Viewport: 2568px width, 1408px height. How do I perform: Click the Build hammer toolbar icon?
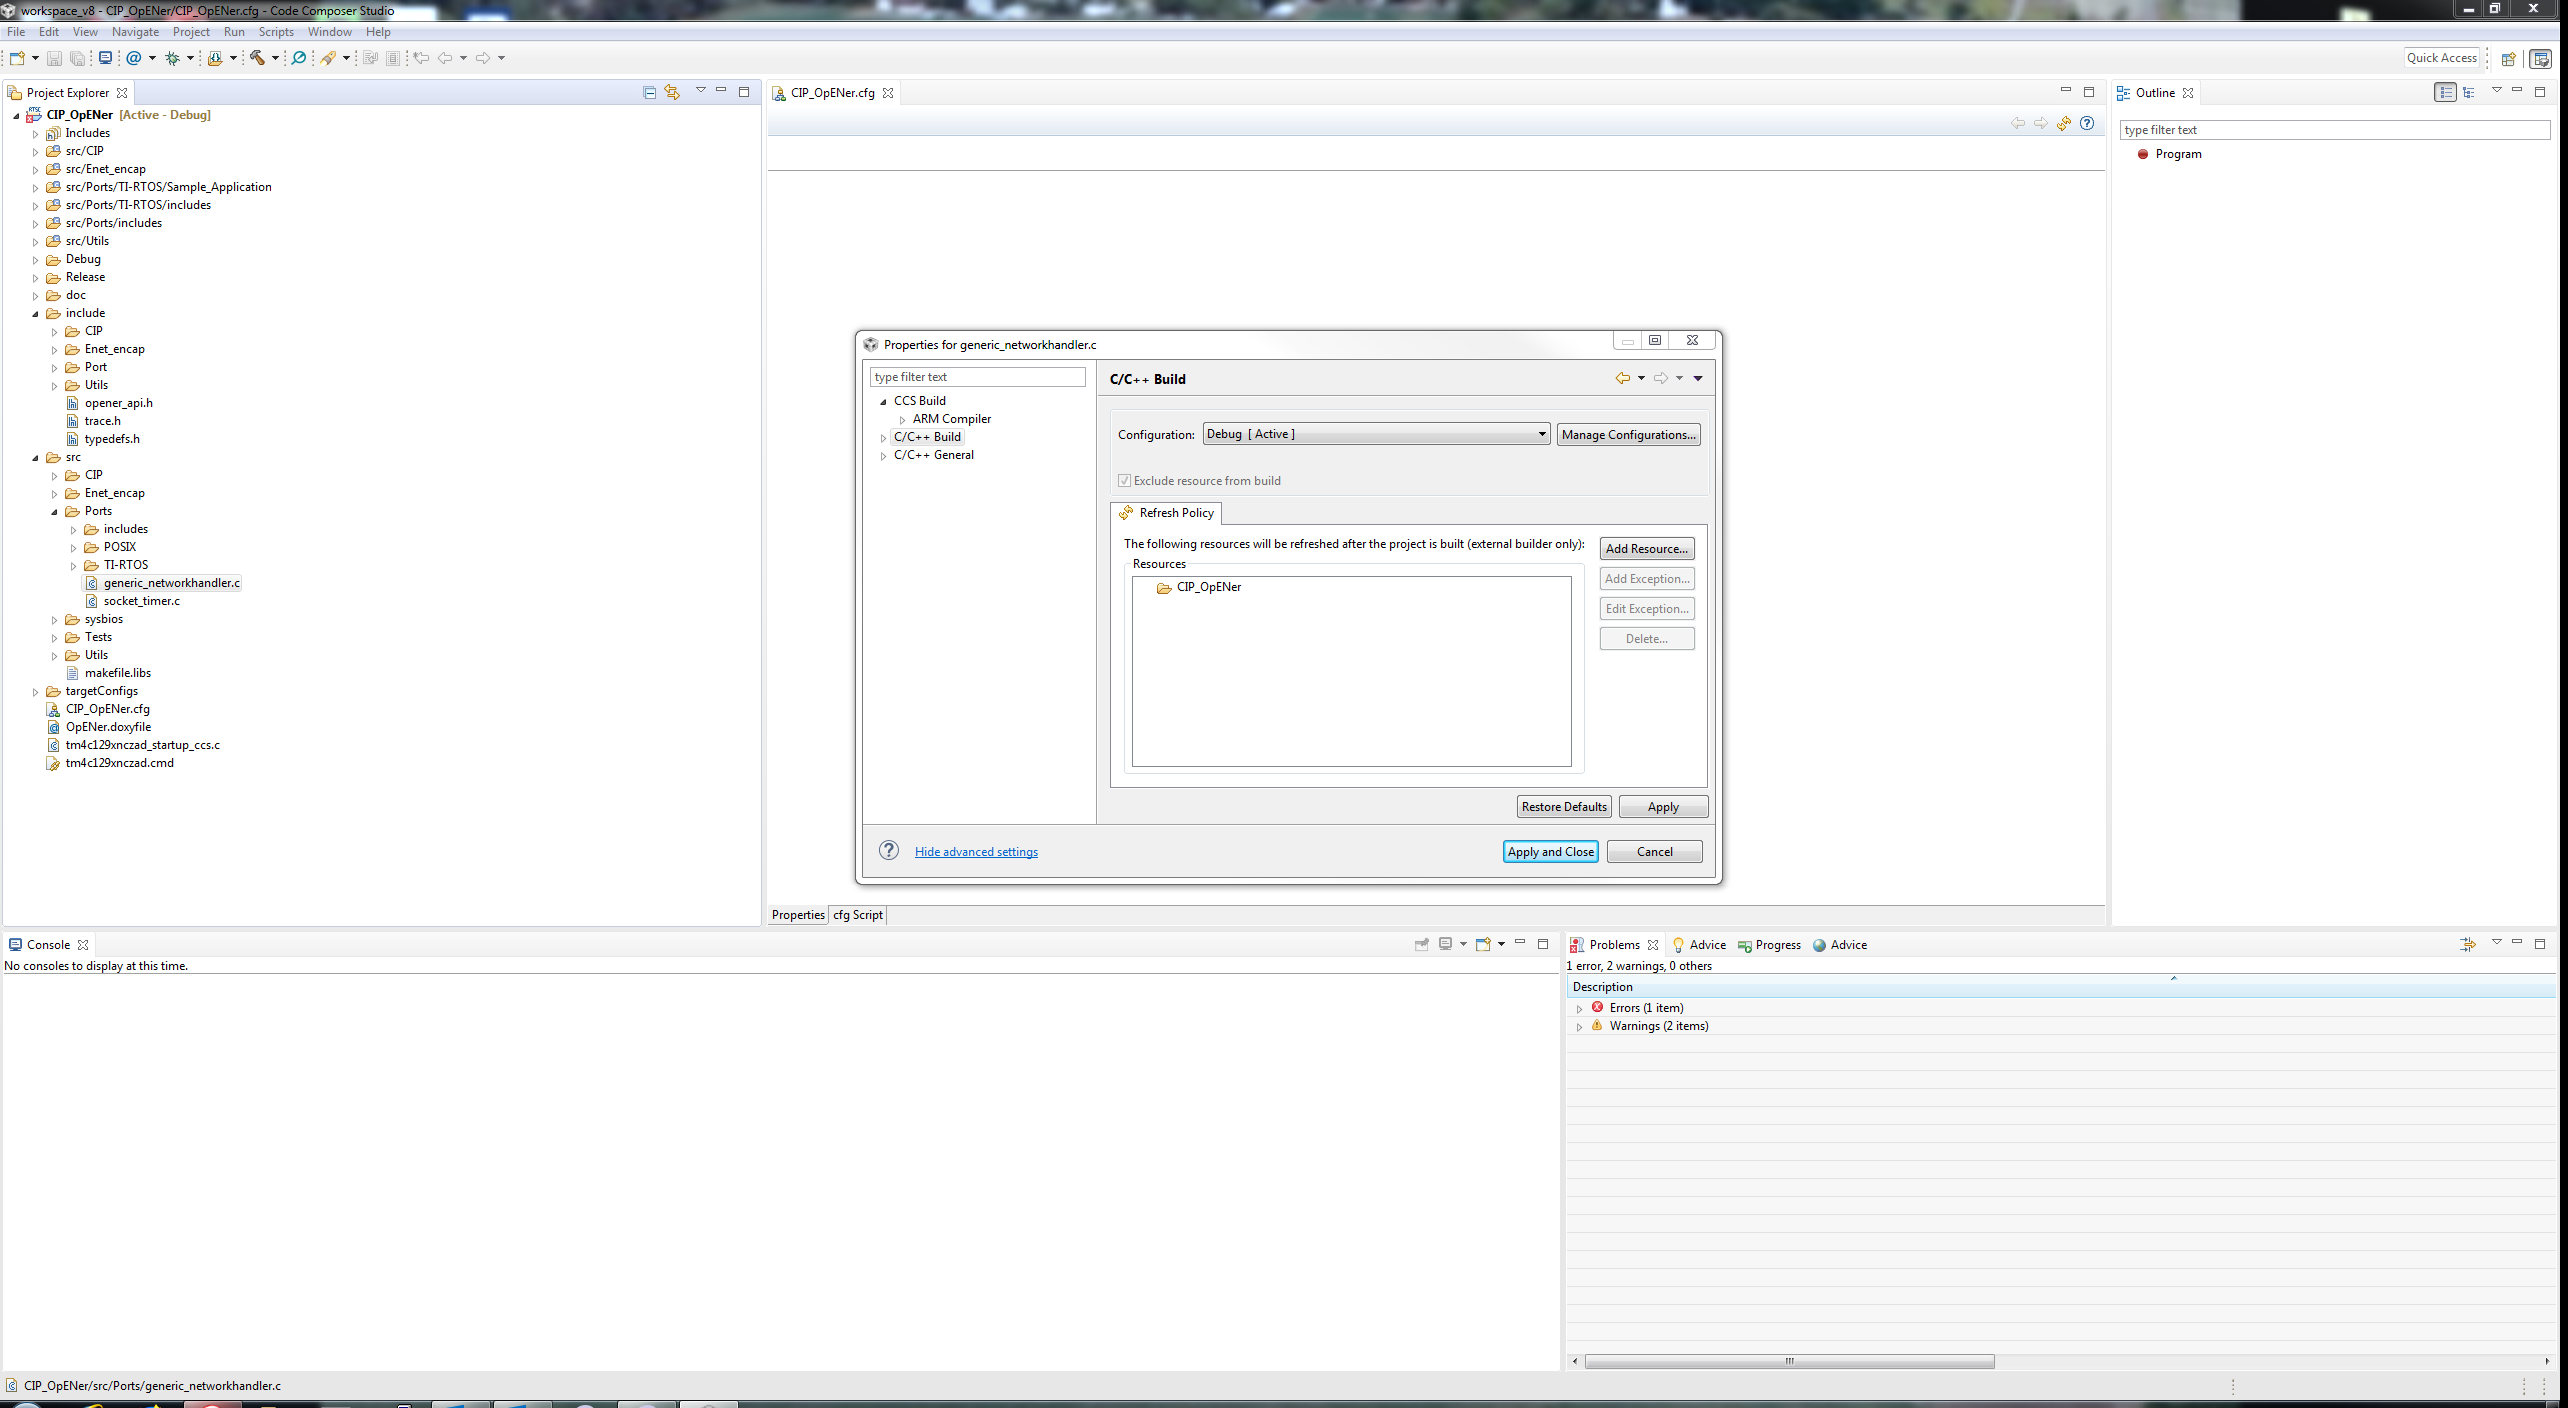point(258,58)
